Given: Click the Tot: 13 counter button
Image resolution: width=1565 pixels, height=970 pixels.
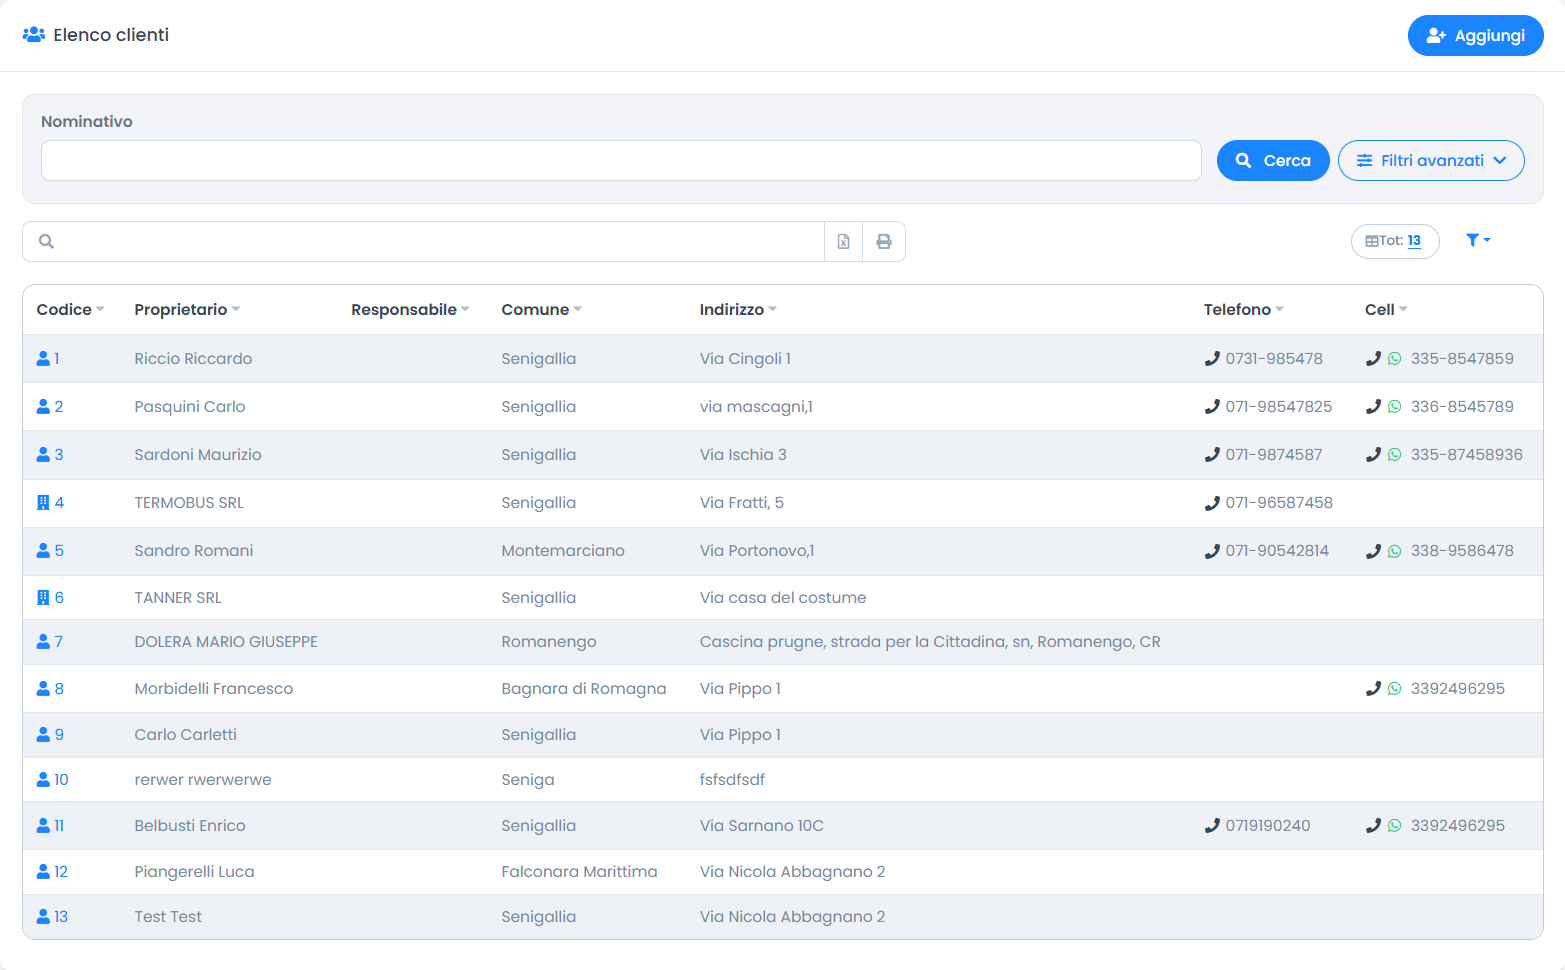Looking at the screenshot, I should [1394, 241].
